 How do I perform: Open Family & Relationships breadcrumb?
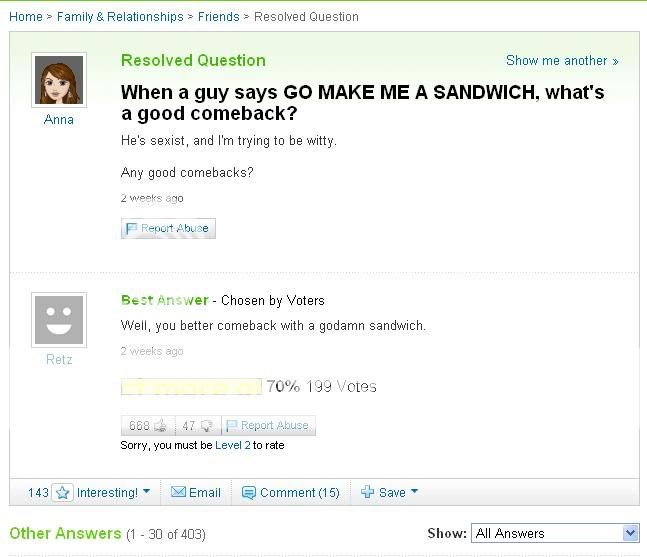pos(120,16)
